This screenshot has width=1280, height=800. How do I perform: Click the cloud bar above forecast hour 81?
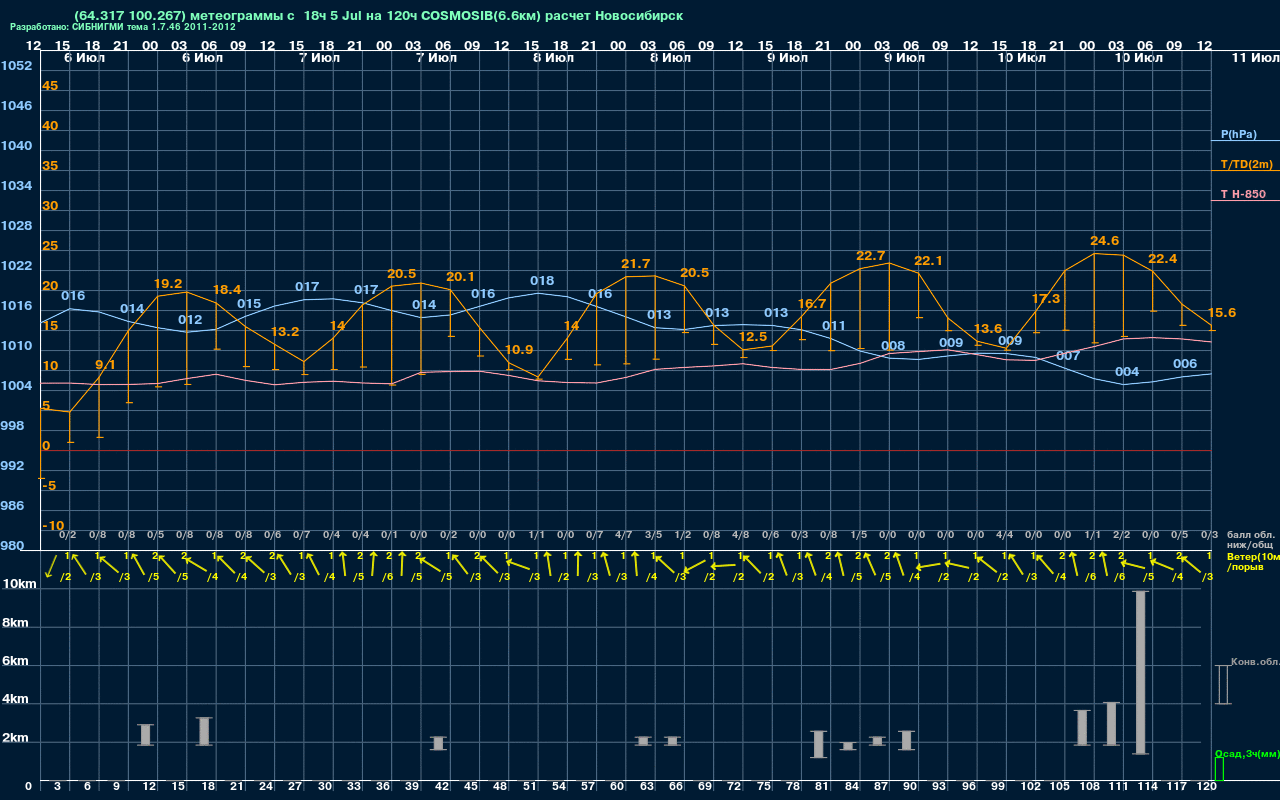818,744
